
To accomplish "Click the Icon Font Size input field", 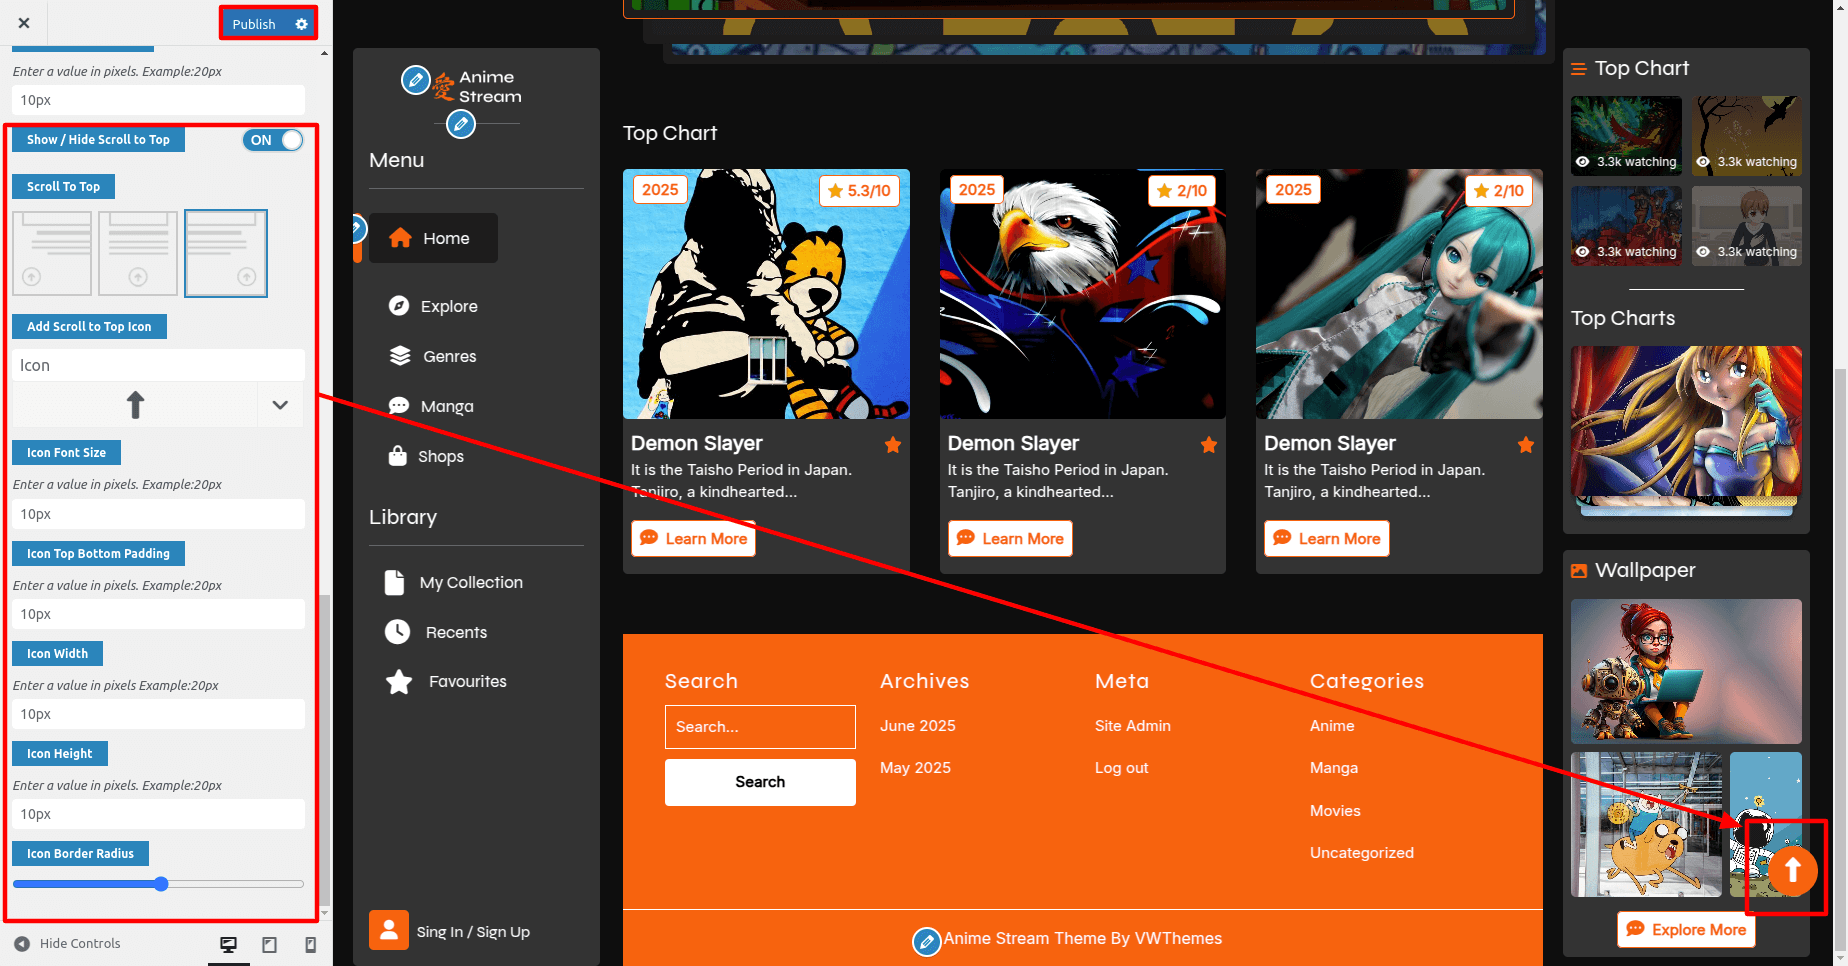I will 158,514.
